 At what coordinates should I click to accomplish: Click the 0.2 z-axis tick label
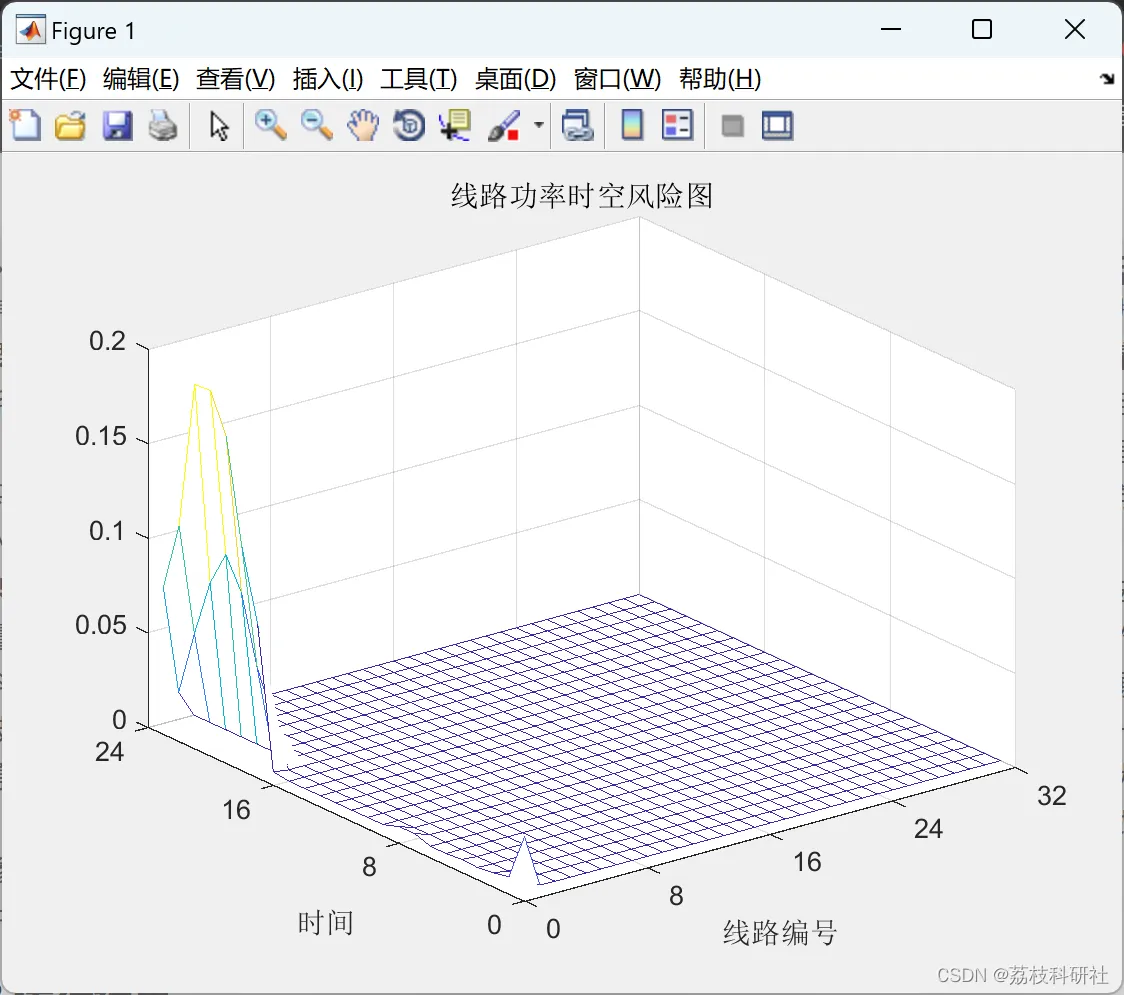(x=108, y=341)
